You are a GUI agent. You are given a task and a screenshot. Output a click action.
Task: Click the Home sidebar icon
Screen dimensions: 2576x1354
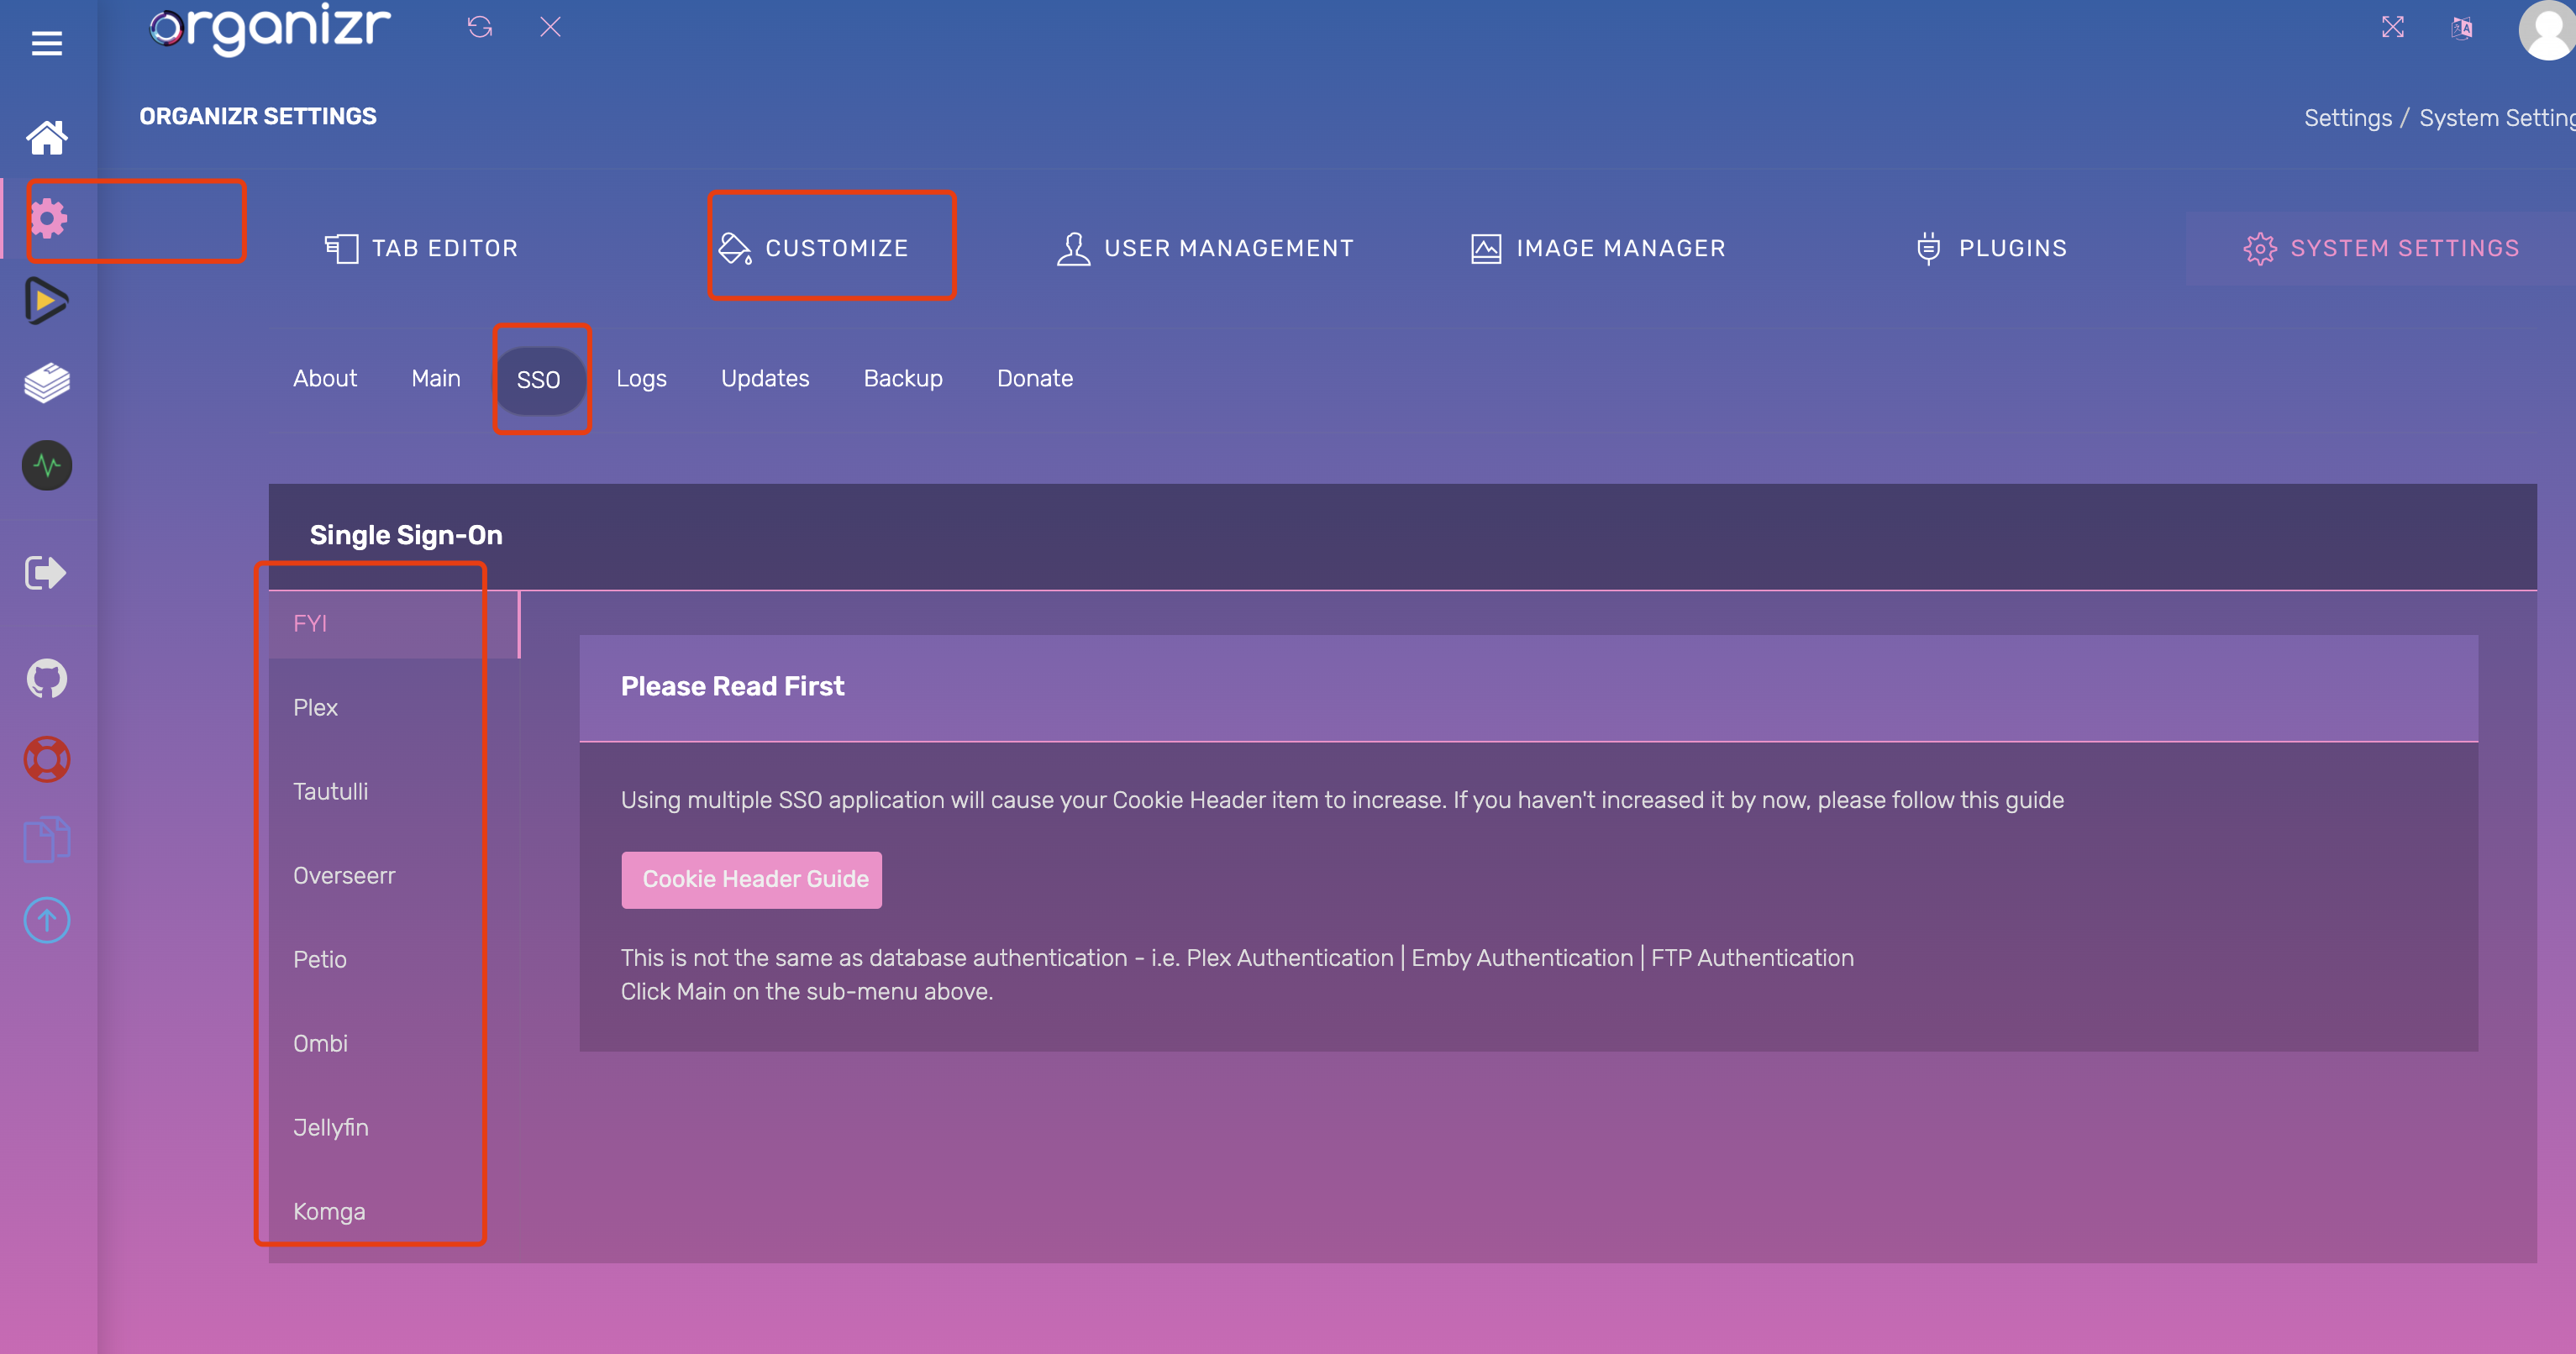[x=46, y=137]
